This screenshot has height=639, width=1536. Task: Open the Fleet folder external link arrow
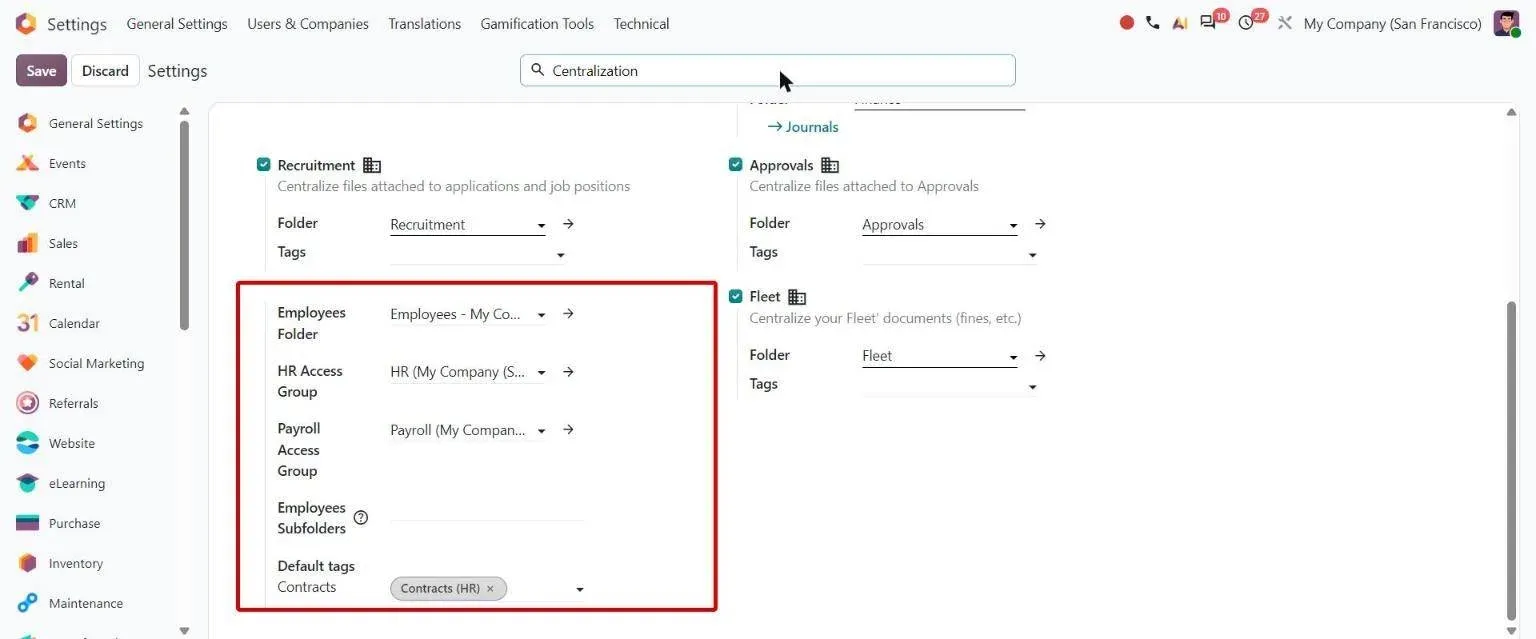1040,356
